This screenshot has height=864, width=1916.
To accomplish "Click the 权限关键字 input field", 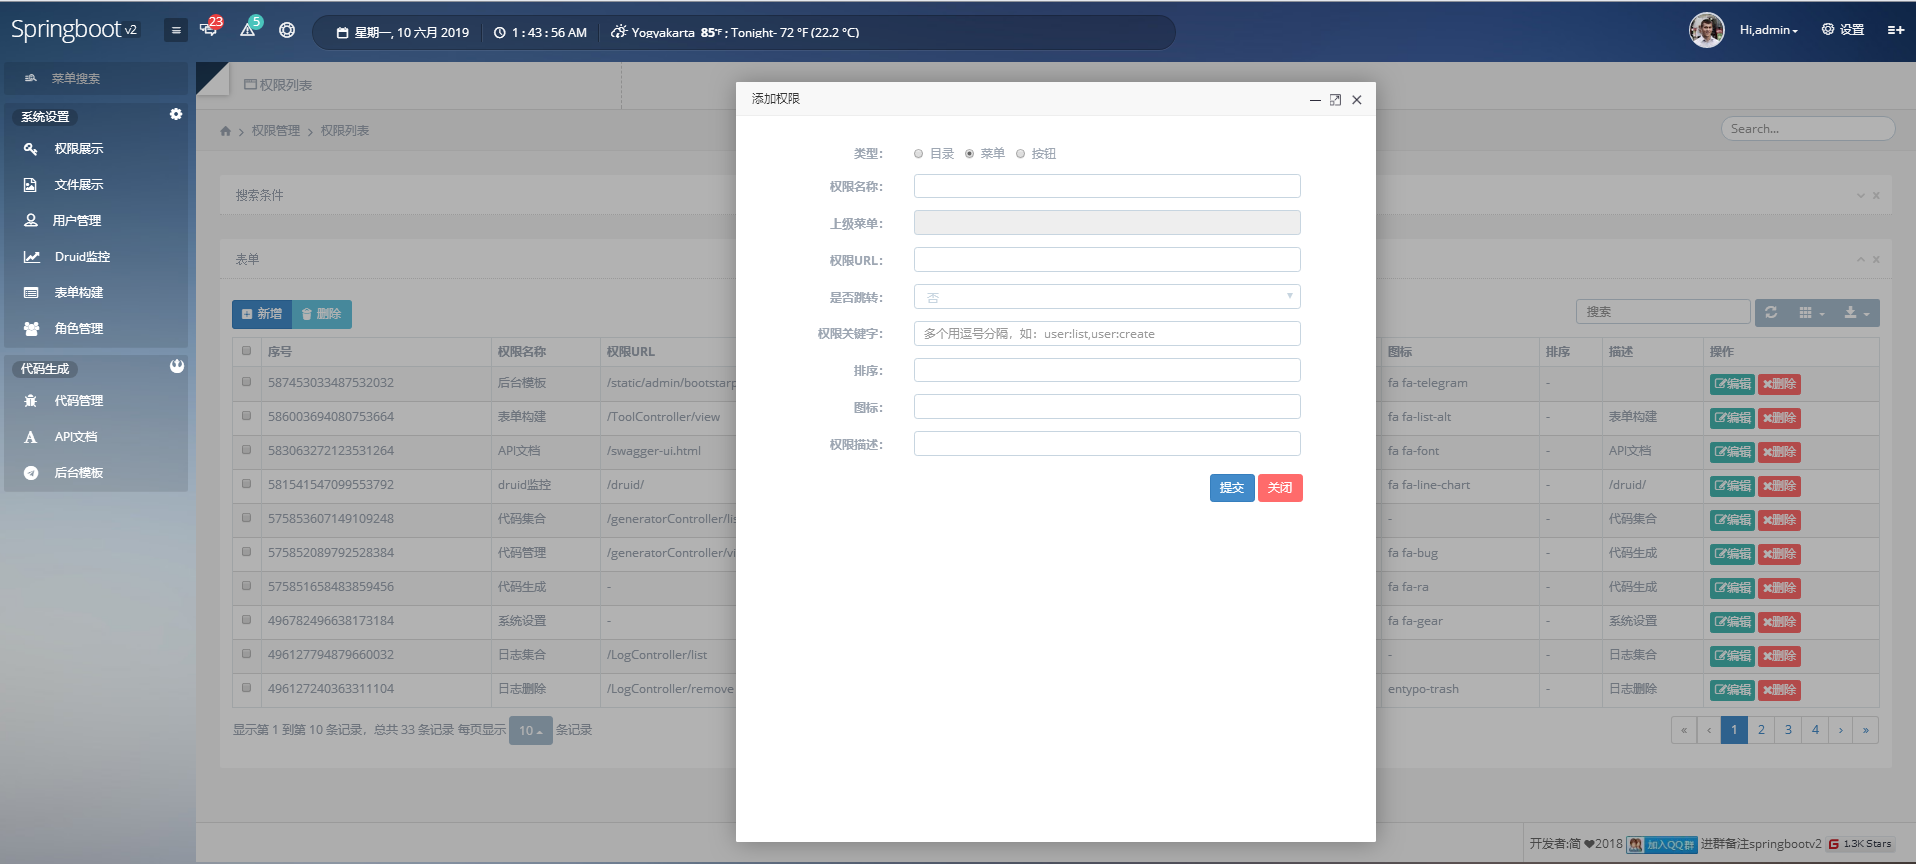I will click(x=1107, y=334).
